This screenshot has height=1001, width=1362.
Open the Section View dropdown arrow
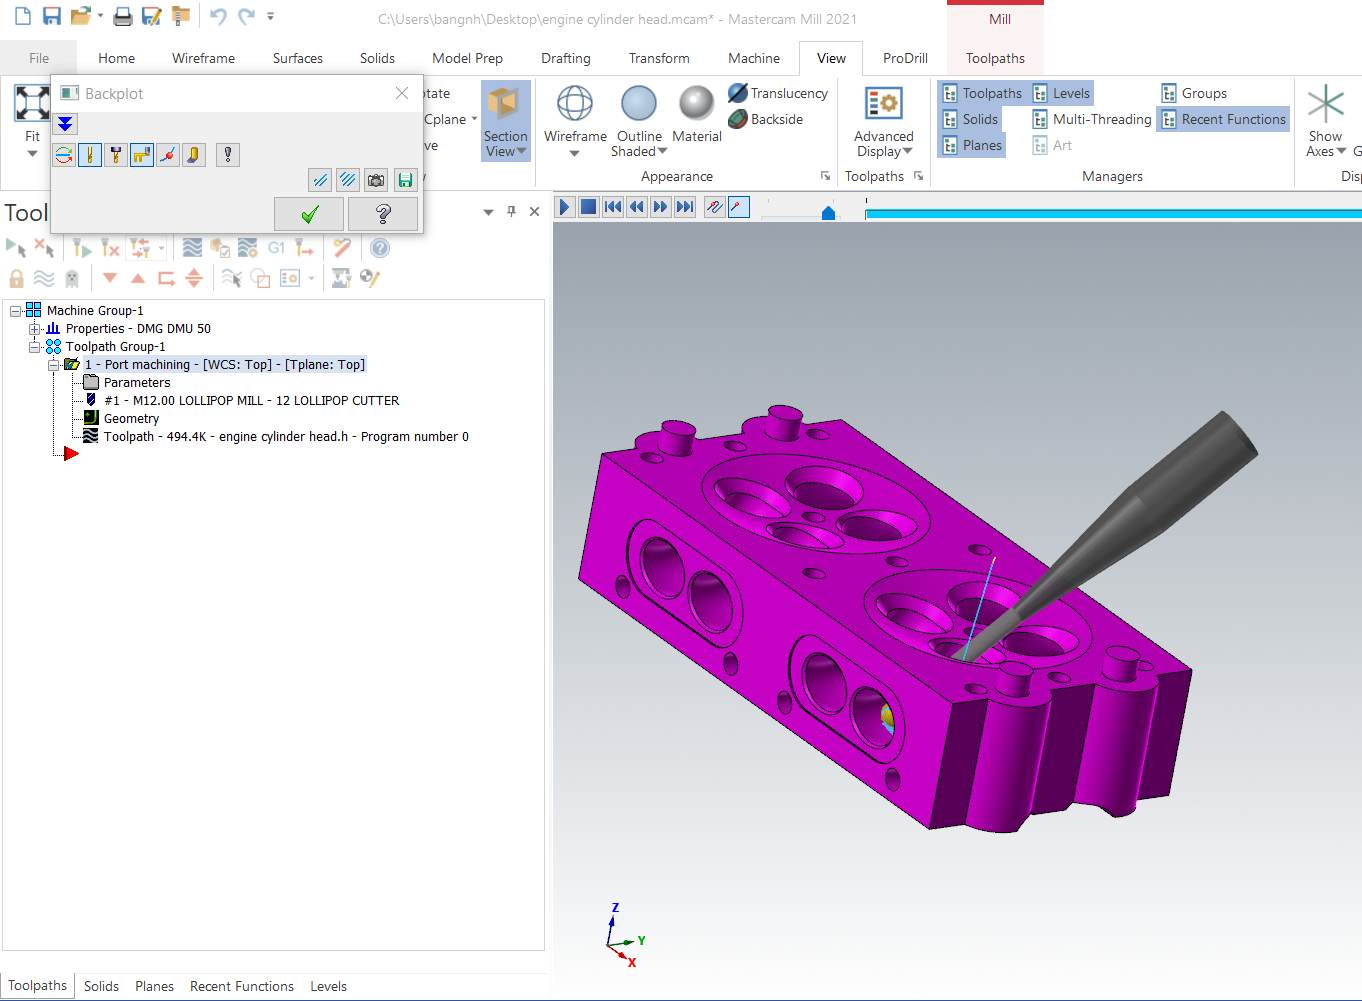(521, 152)
